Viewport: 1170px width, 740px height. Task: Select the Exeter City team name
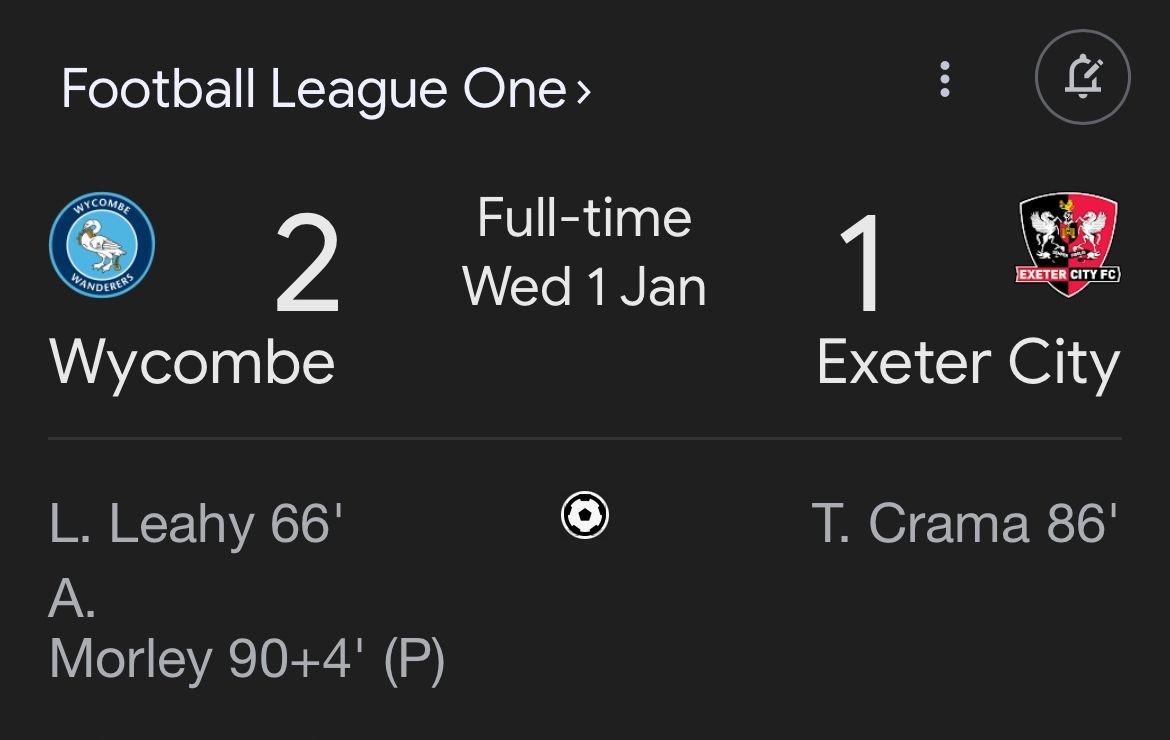968,362
